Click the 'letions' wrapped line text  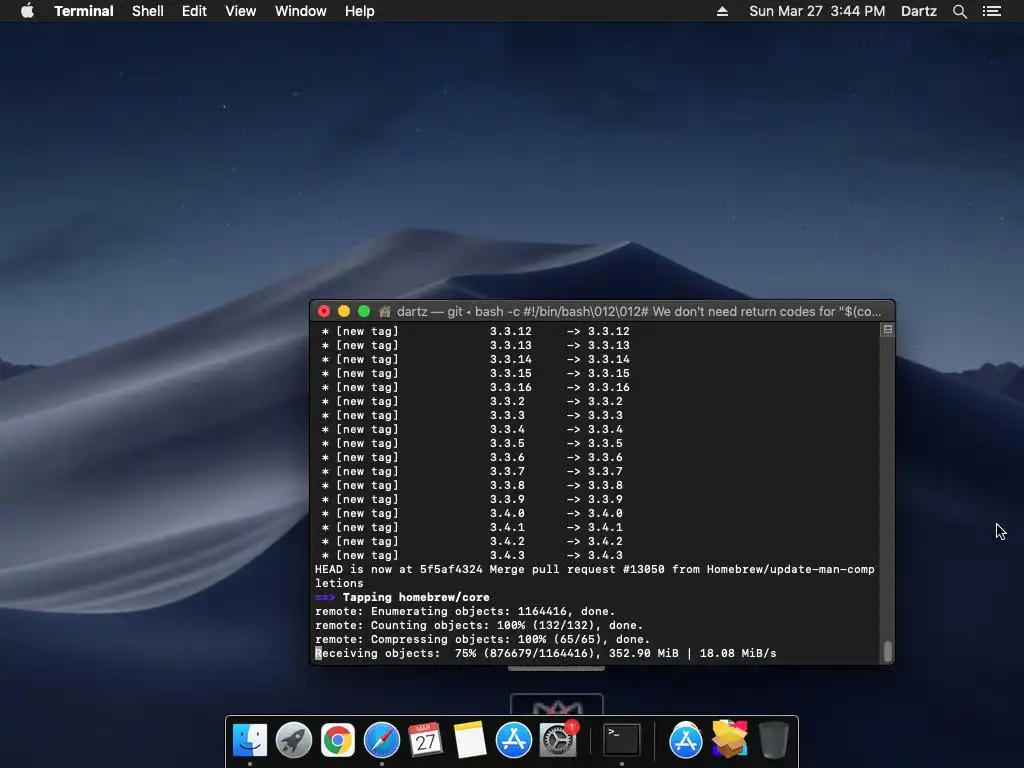(x=339, y=583)
